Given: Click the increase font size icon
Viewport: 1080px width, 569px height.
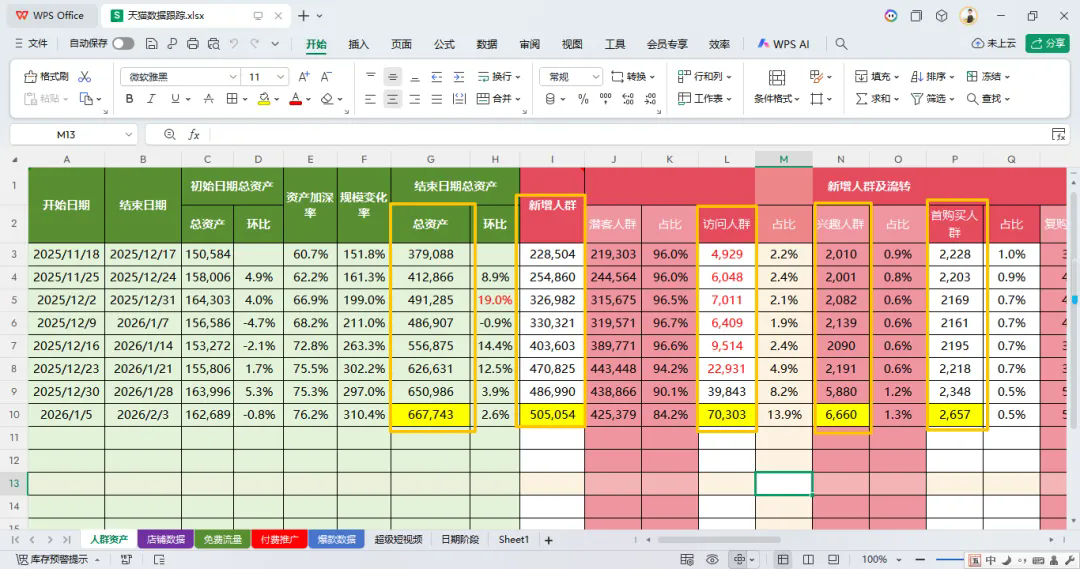Looking at the screenshot, I should pos(303,77).
